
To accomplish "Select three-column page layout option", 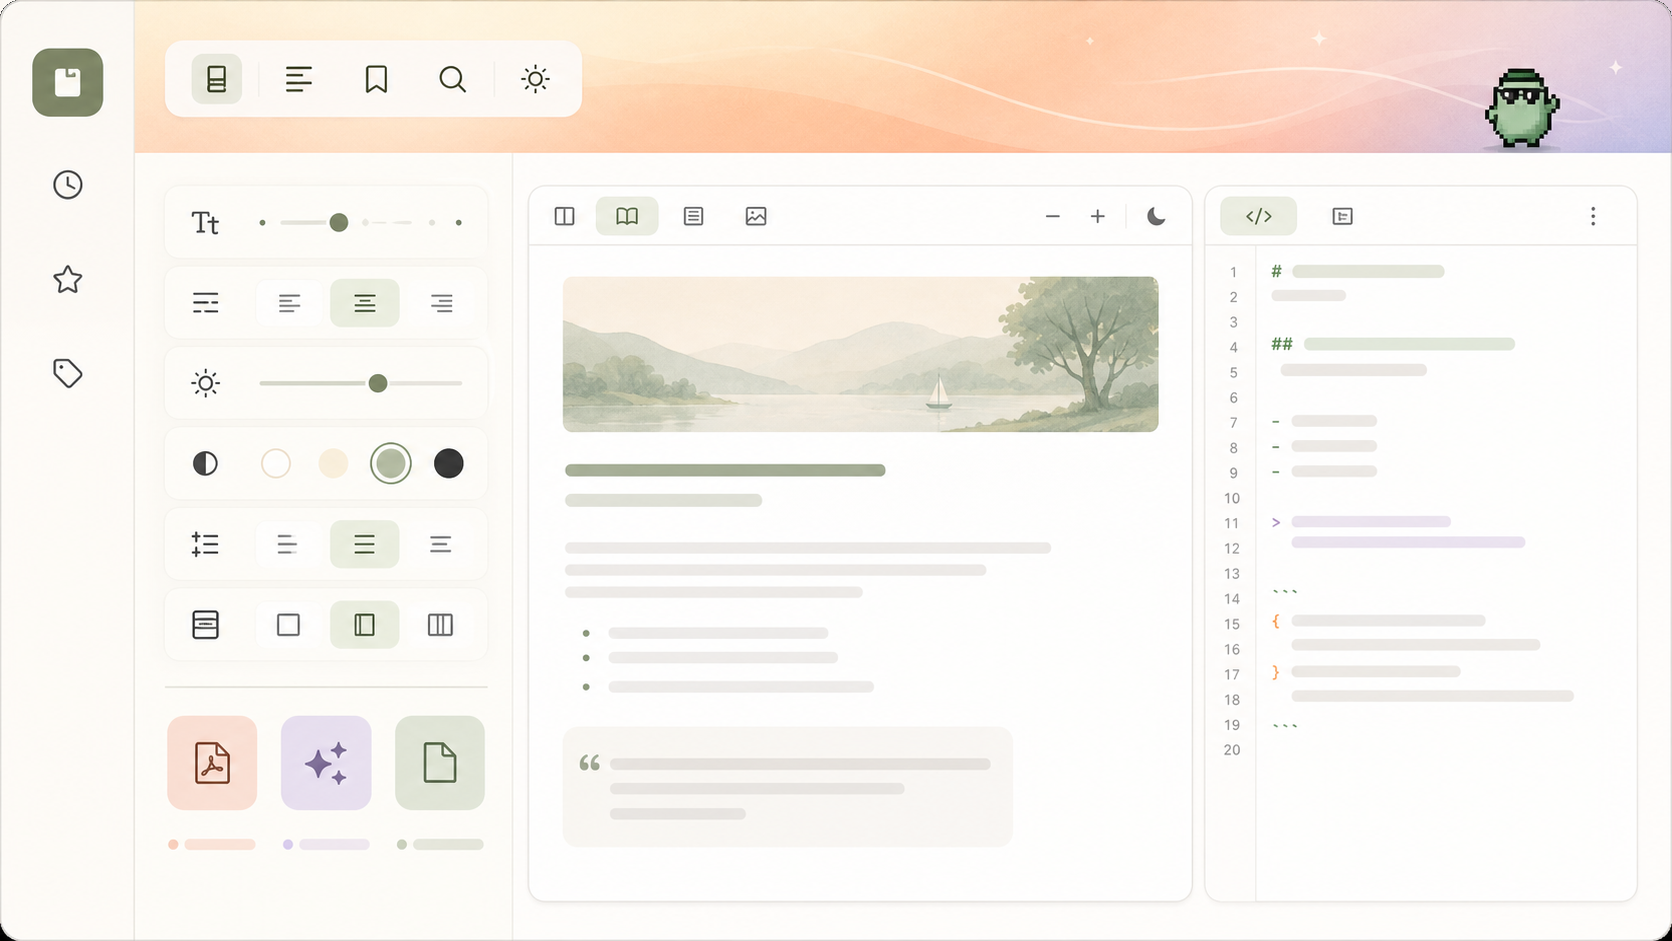I will 441,625.
